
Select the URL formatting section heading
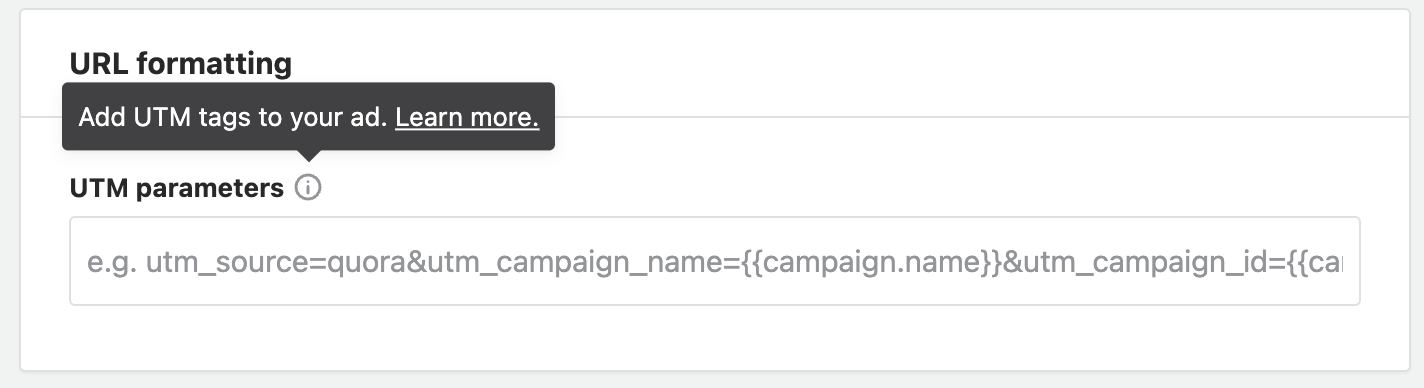181,64
